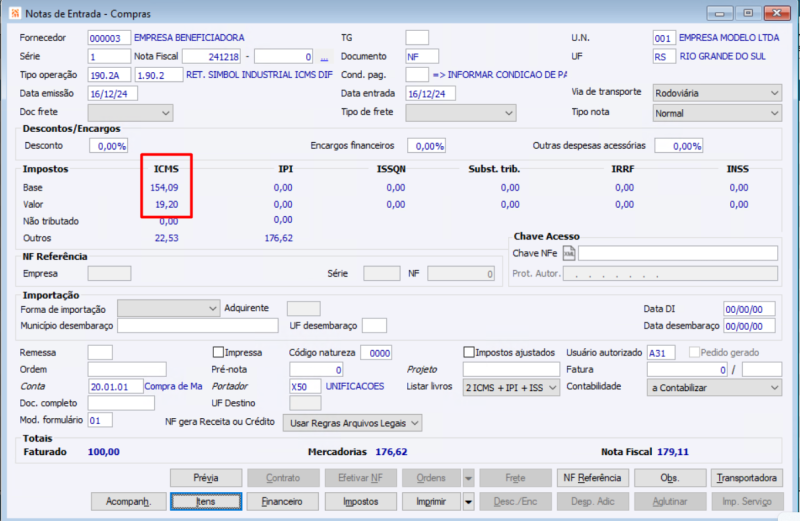Open the arrow next to Ordens button
The height and width of the screenshot is (521, 800).
[468, 478]
